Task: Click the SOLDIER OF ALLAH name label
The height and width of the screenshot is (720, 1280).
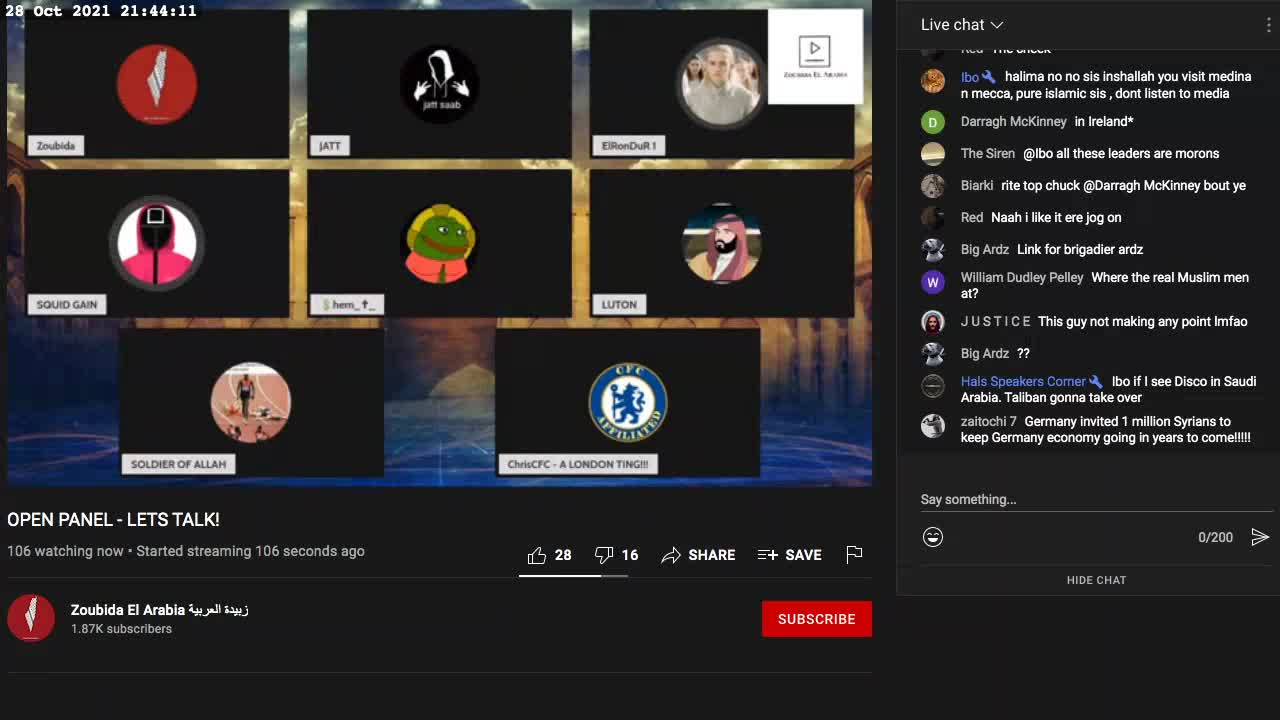Action: [x=178, y=464]
